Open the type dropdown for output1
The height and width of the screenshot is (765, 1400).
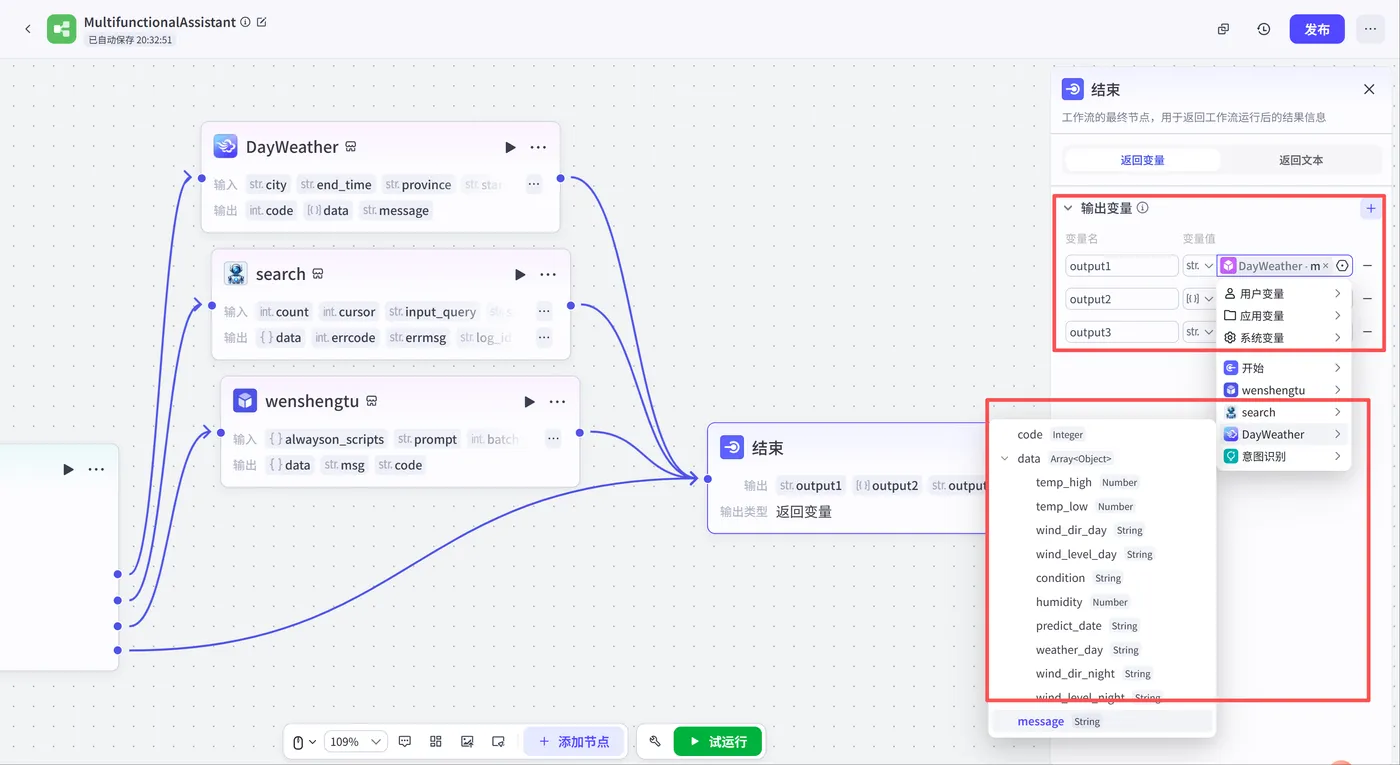1198,266
